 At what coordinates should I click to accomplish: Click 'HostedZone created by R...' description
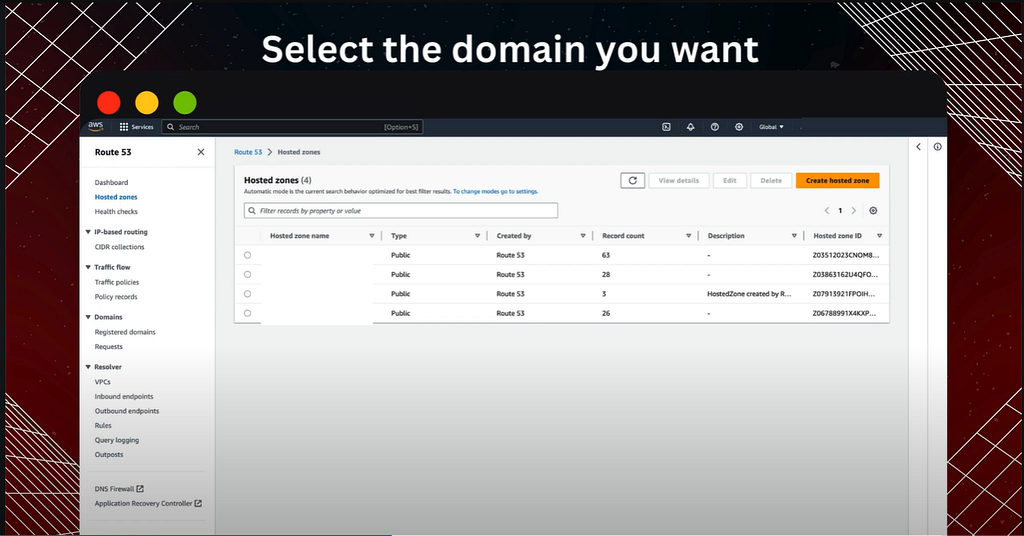click(x=749, y=294)
